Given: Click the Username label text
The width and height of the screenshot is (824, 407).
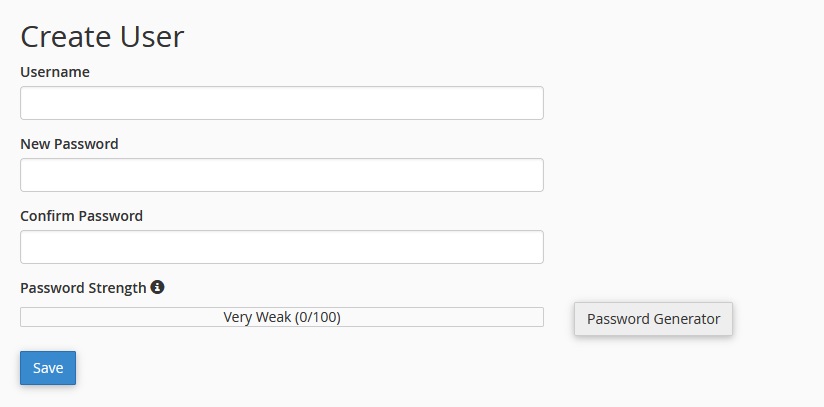Looking at the screenshot, I should pyautogui.click(x=55, y=72).
